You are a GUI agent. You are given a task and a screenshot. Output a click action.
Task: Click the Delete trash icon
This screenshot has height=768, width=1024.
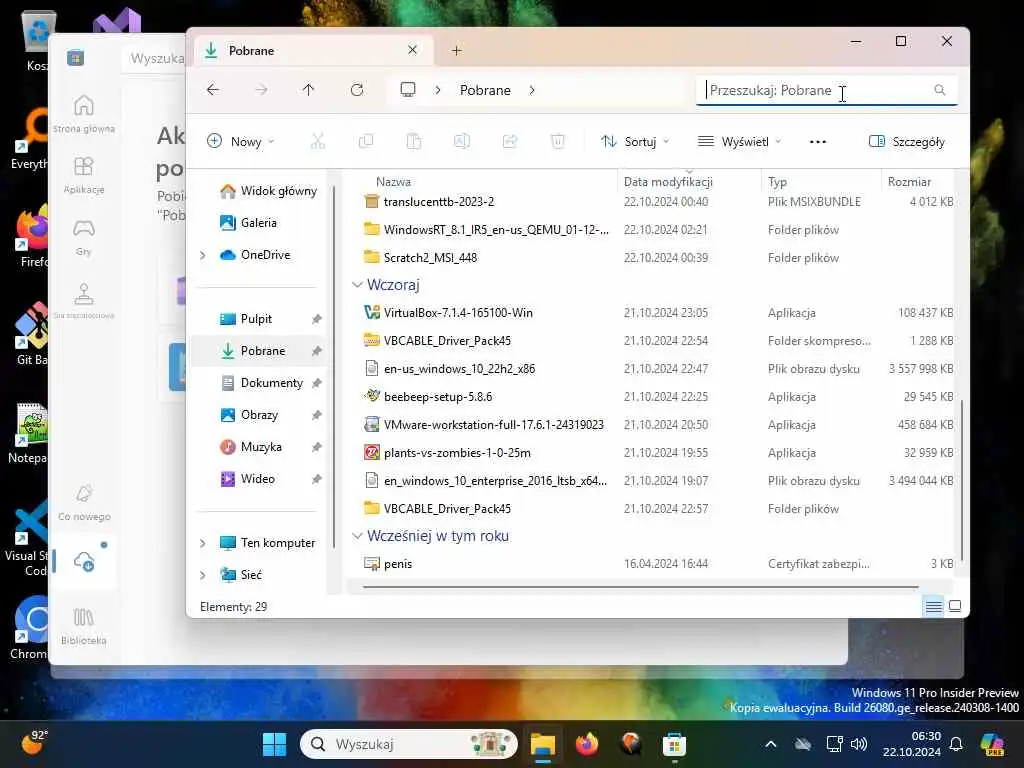[x=558, y=141]
